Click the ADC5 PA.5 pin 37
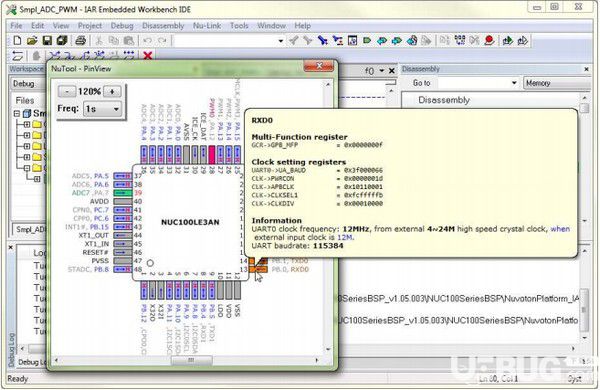 (122, 176)
